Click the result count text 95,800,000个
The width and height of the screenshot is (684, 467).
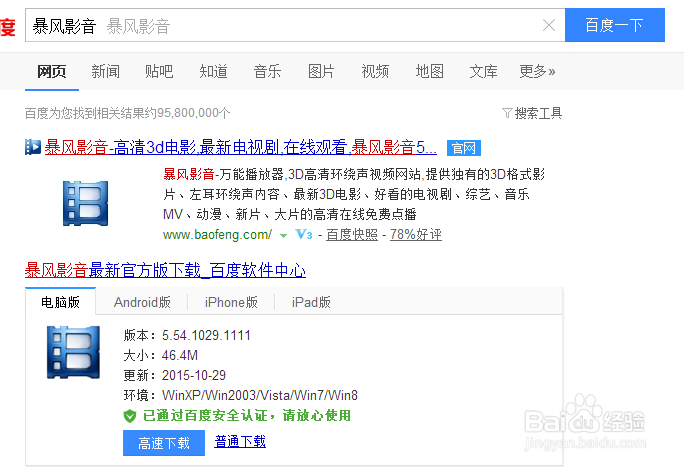(193, 113)
